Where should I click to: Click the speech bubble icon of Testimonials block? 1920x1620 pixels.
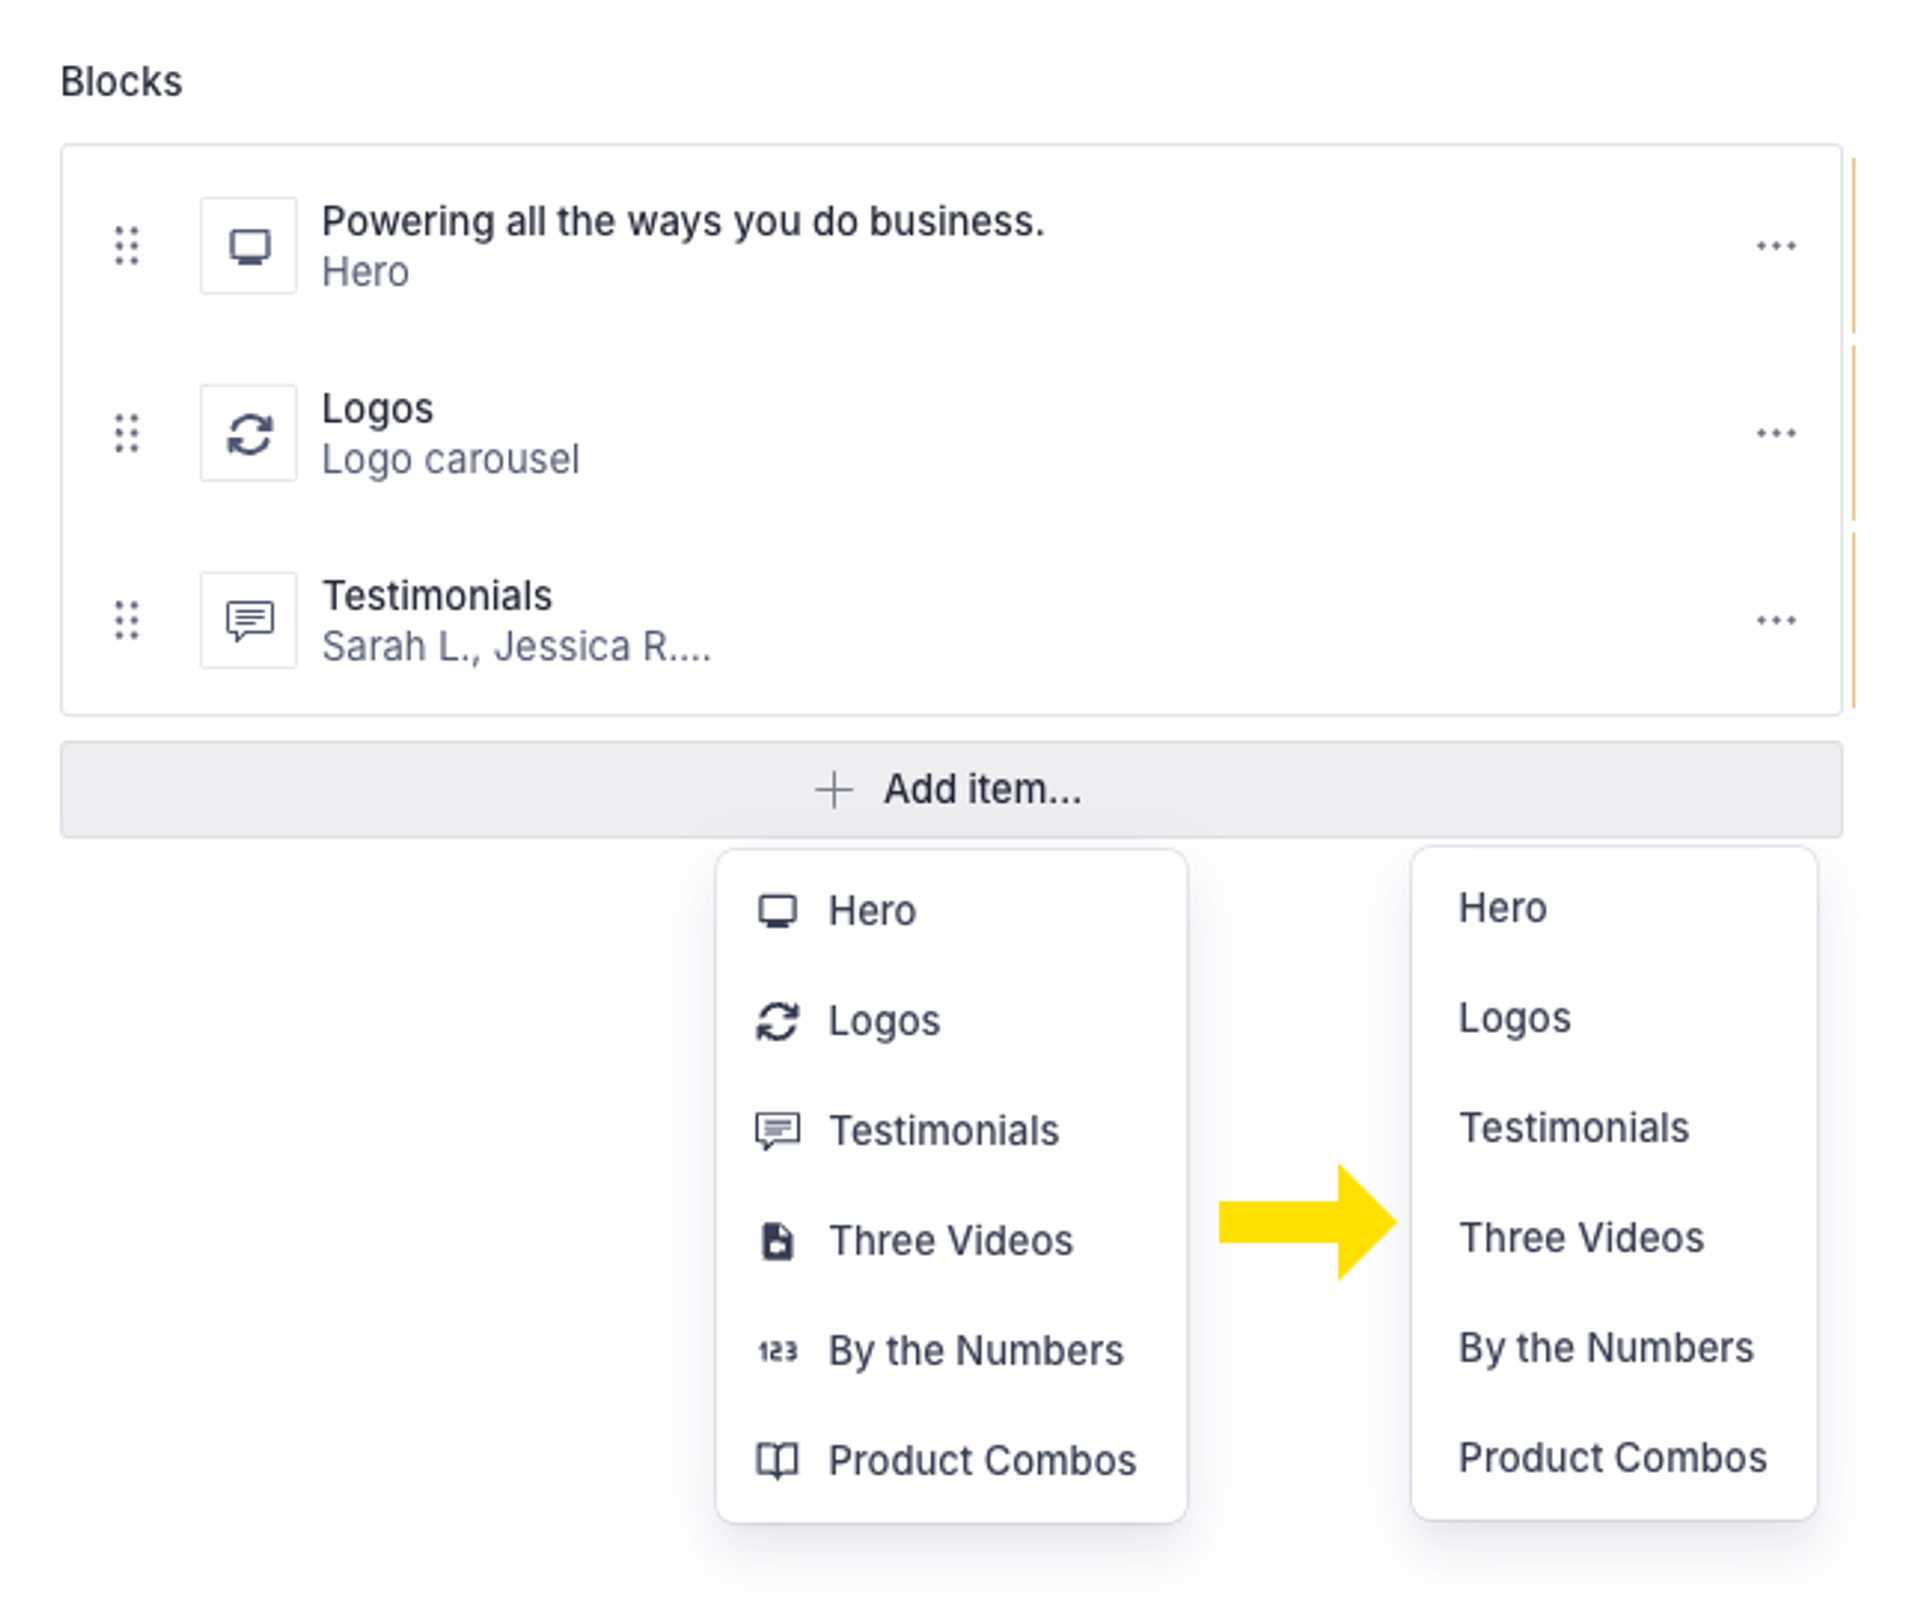tap(248, 620)
